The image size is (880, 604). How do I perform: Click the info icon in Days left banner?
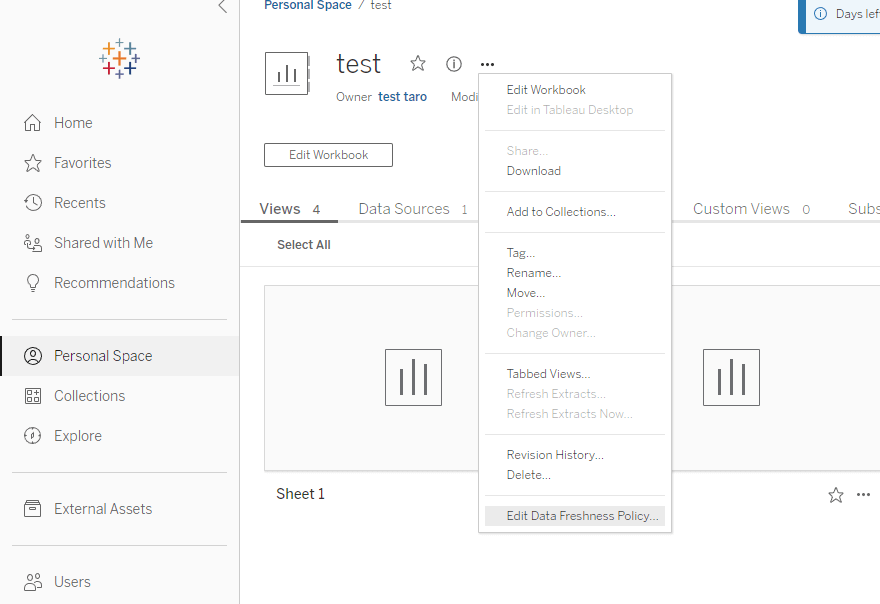point(821,14)
